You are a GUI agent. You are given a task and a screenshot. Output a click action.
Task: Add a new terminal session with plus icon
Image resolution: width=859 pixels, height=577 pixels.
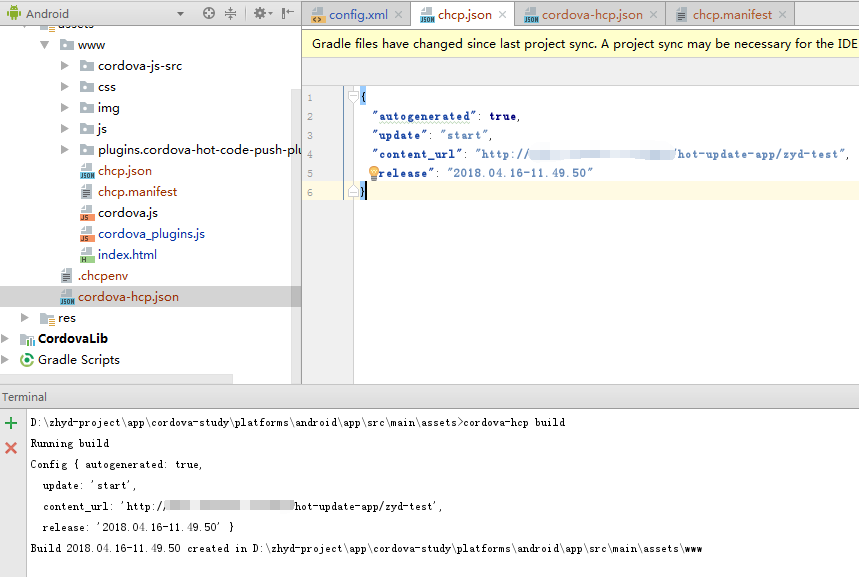tap(11, 423)
